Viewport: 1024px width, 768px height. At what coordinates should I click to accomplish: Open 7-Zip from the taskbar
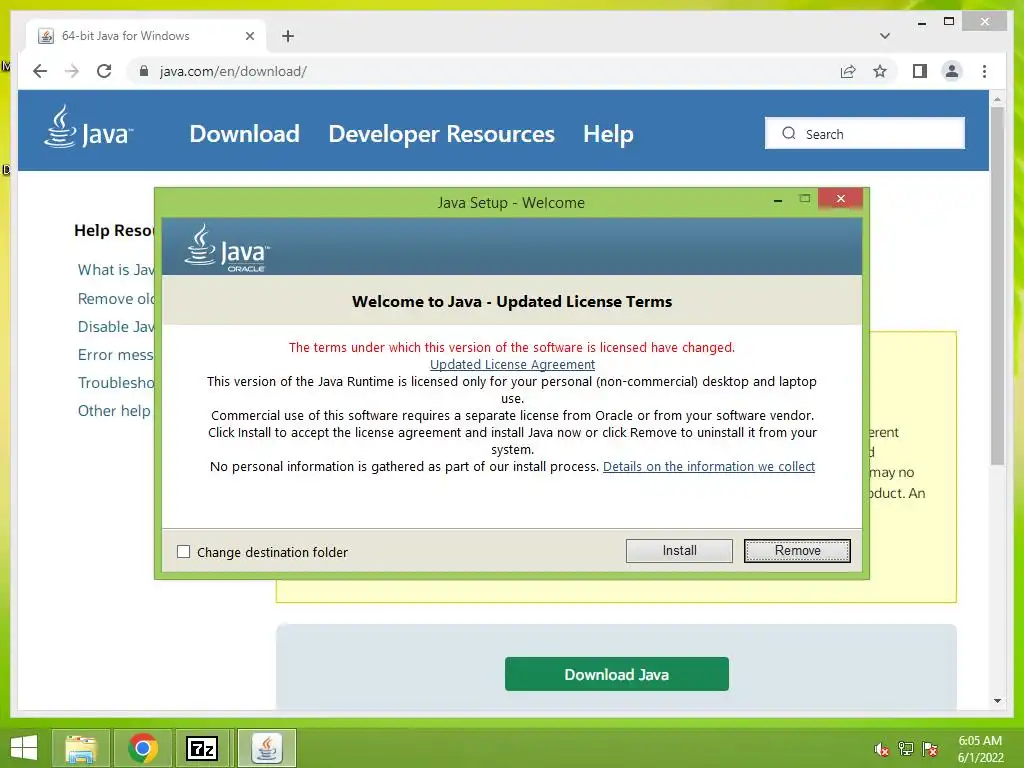(202, 748)
